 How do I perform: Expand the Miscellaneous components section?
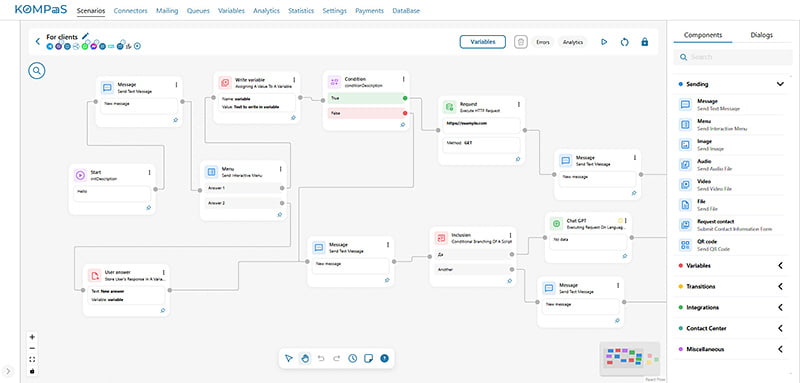[780, 349]
